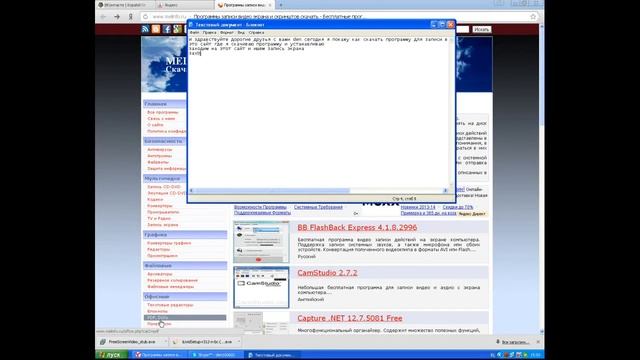Open second downloaded setup exe in download bar
This screenshot has height=360, width=640.
tap(203, 342)
